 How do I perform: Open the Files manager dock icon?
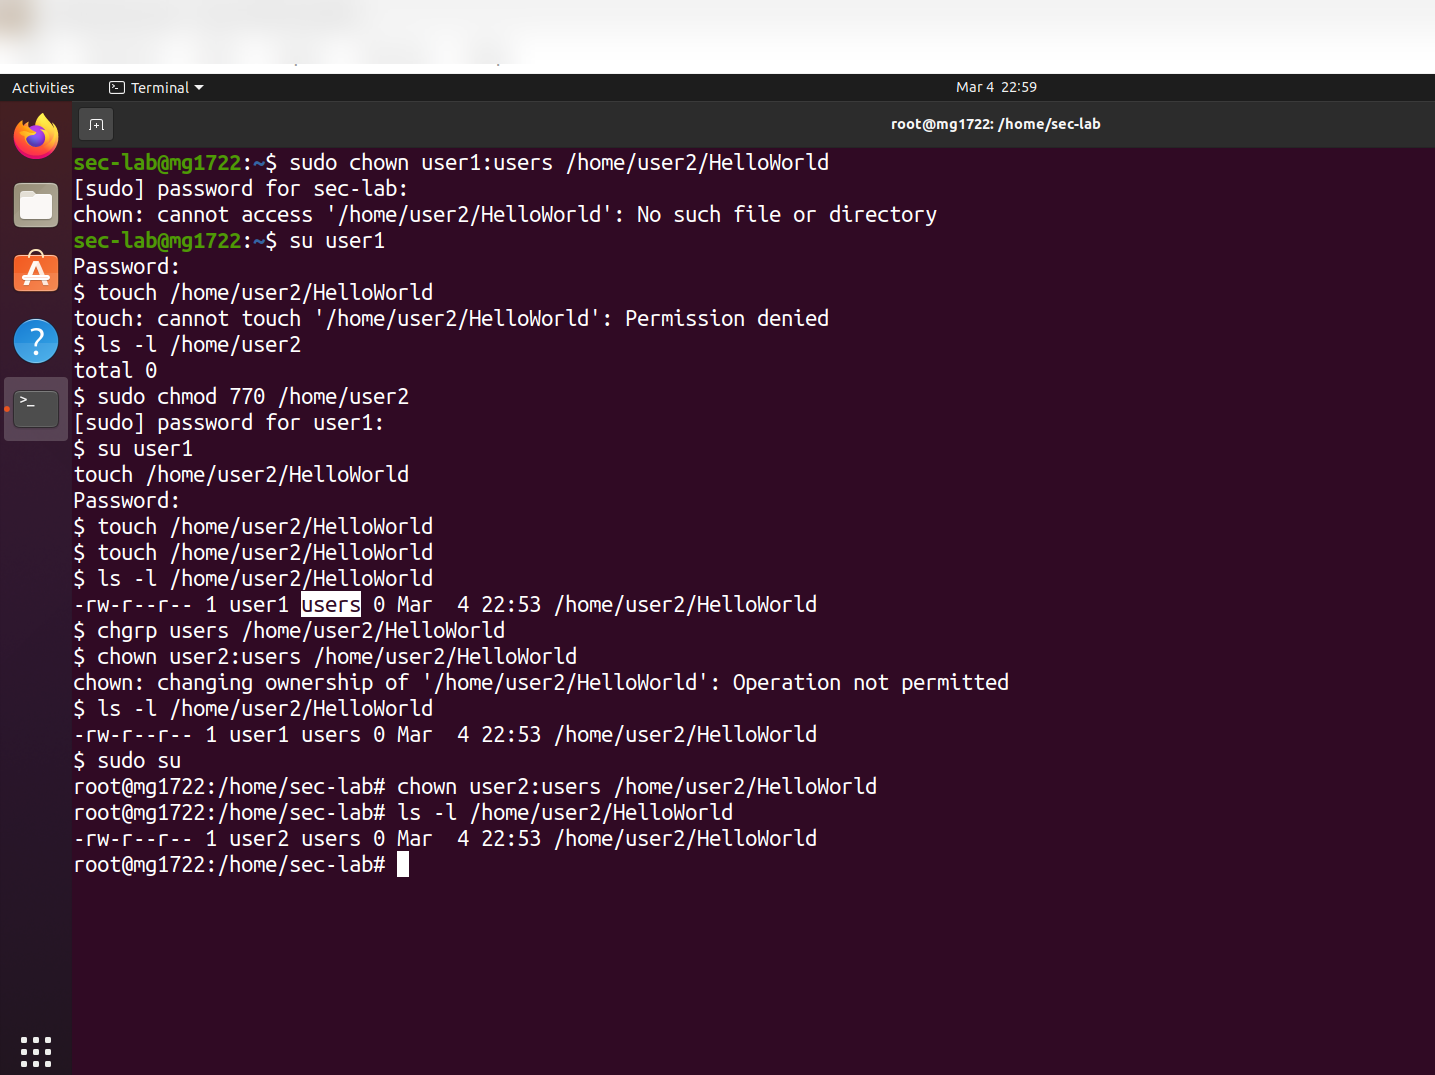[36, 205]
